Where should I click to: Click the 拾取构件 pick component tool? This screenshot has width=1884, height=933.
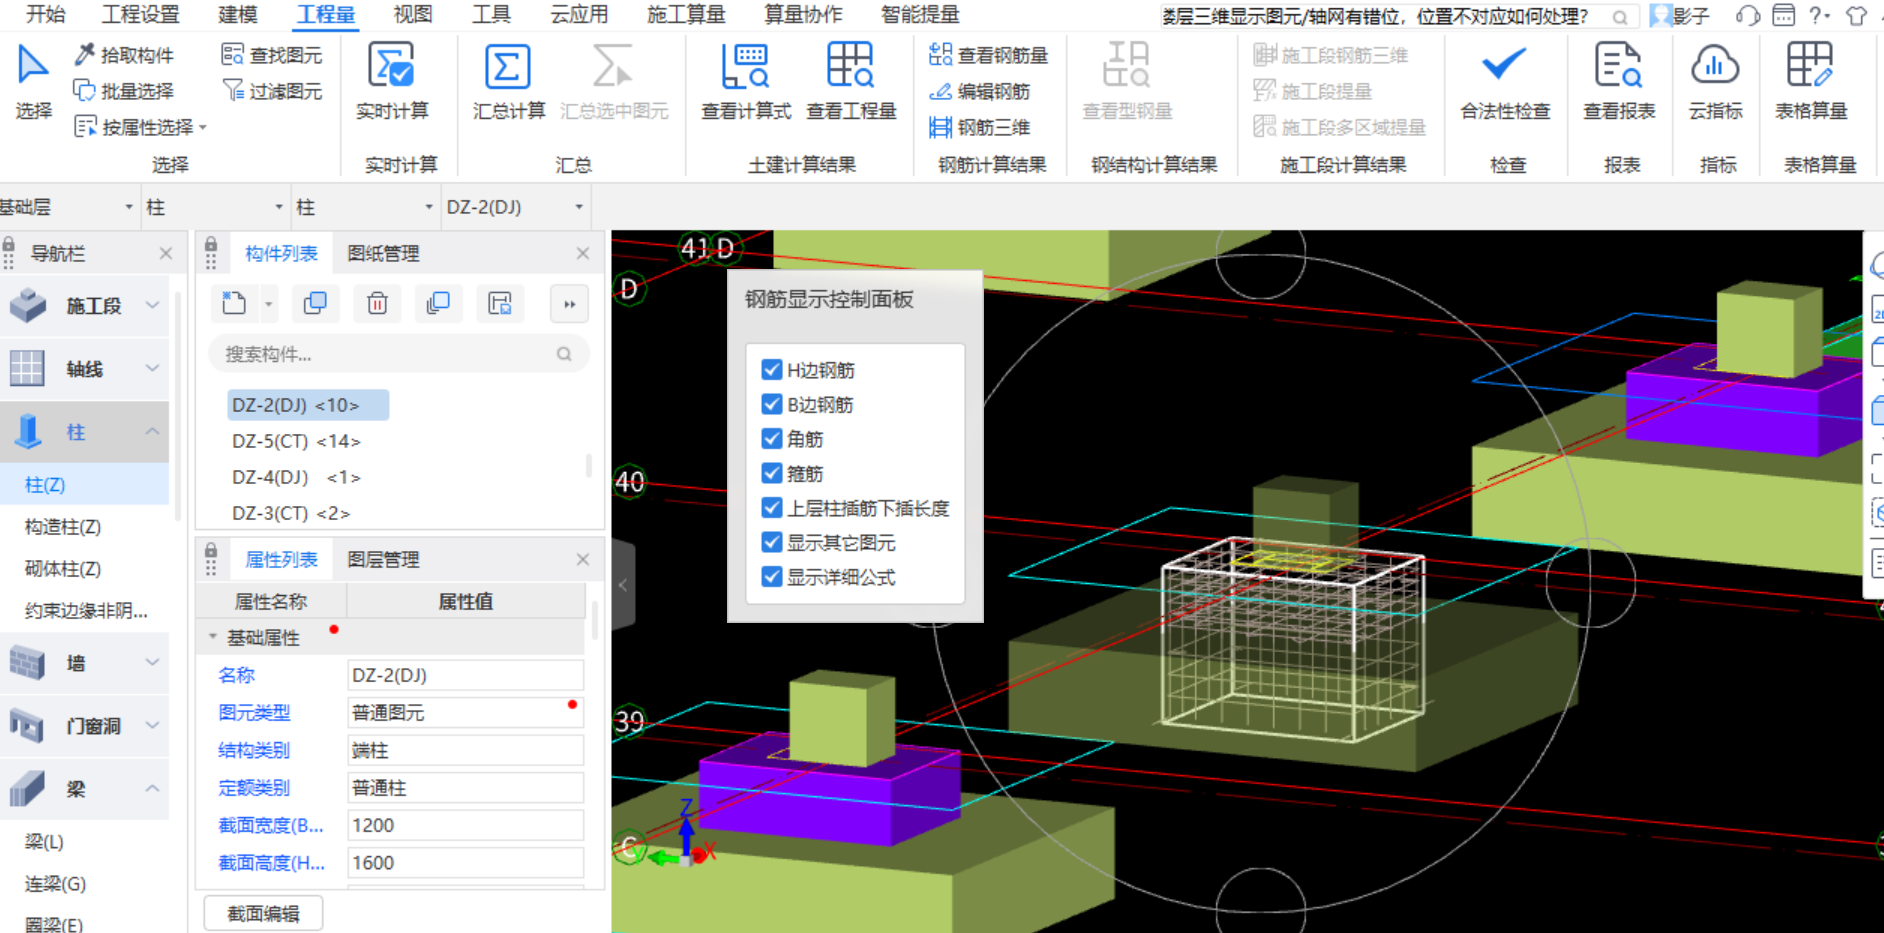click(125, 55)
